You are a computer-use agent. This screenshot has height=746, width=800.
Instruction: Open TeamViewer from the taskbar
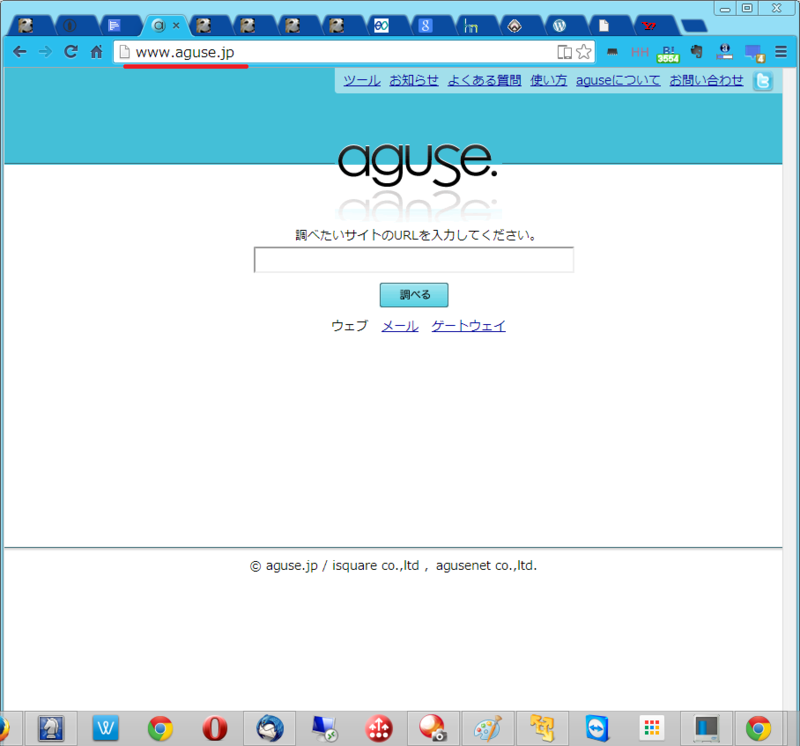pos(597,728)
